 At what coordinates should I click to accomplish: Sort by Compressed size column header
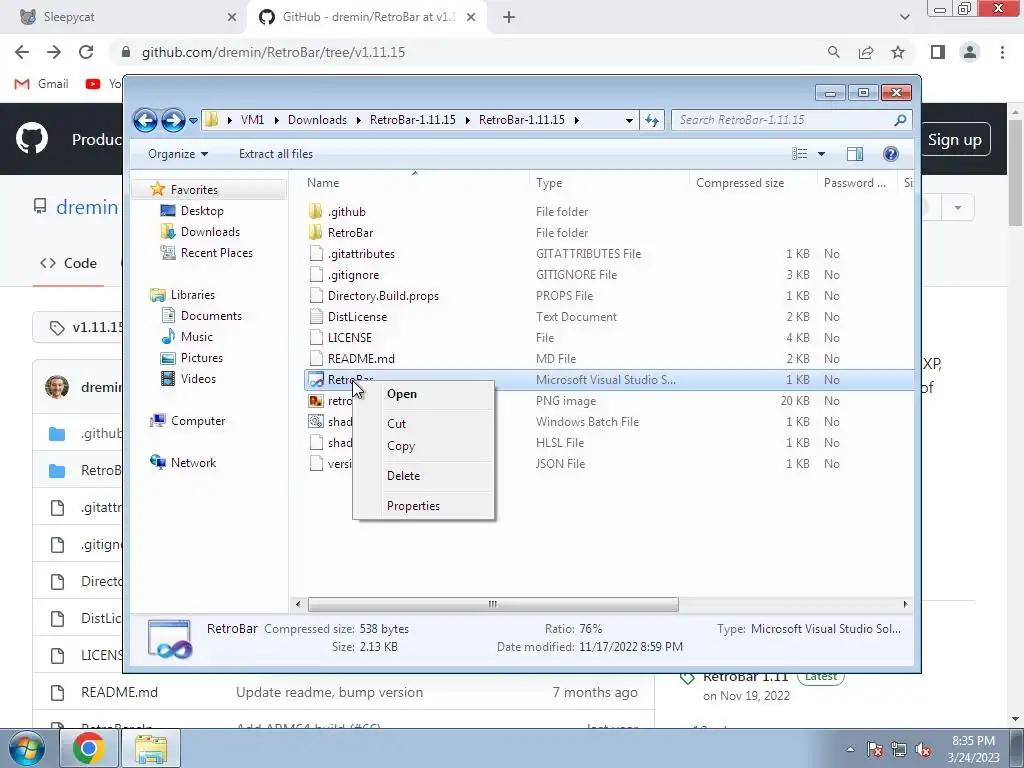(x=752, y=183)
